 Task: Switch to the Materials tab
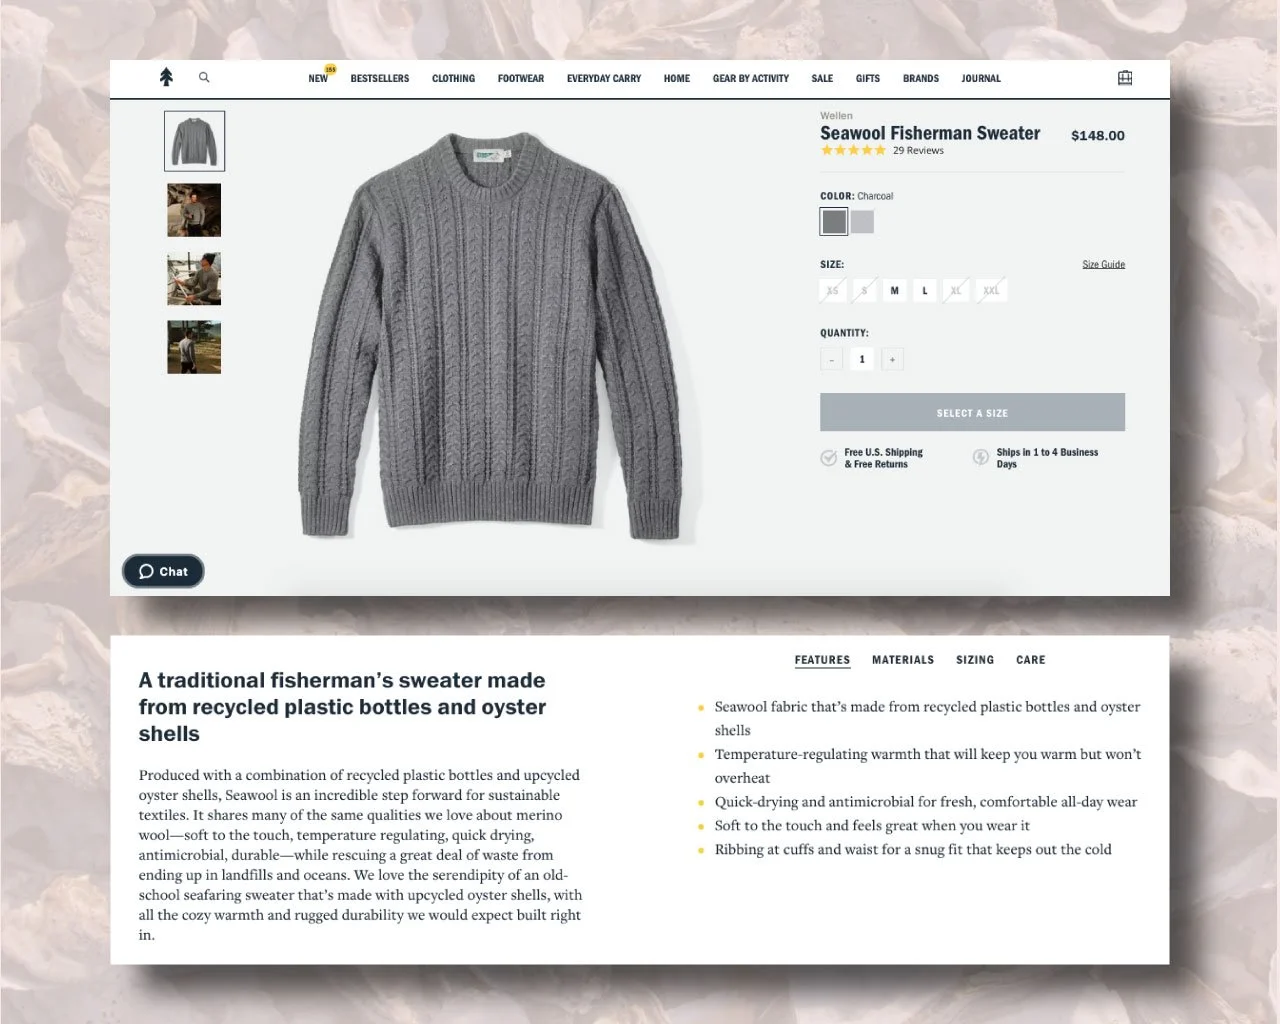(903, 660)
